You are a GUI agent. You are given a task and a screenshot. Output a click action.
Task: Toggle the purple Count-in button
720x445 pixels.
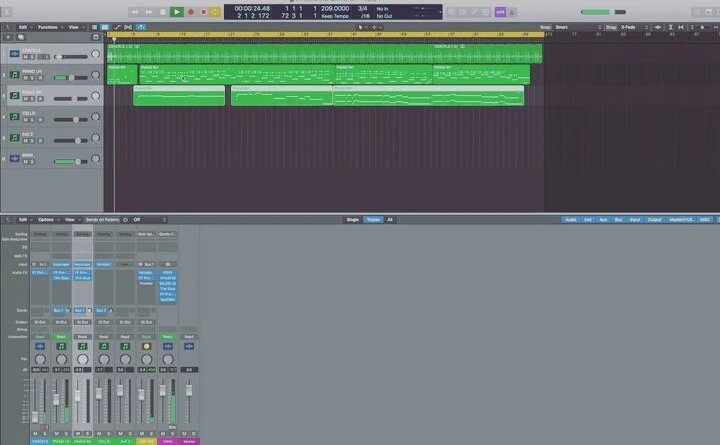tap(500, 12)
